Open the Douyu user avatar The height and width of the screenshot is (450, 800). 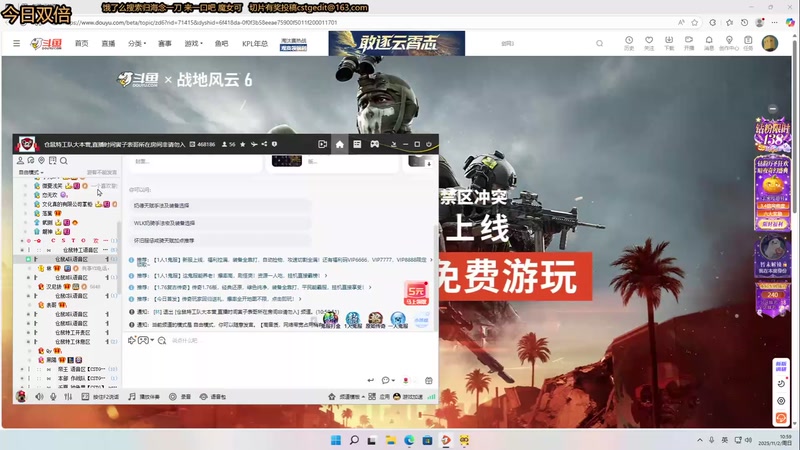coord(769,43)
